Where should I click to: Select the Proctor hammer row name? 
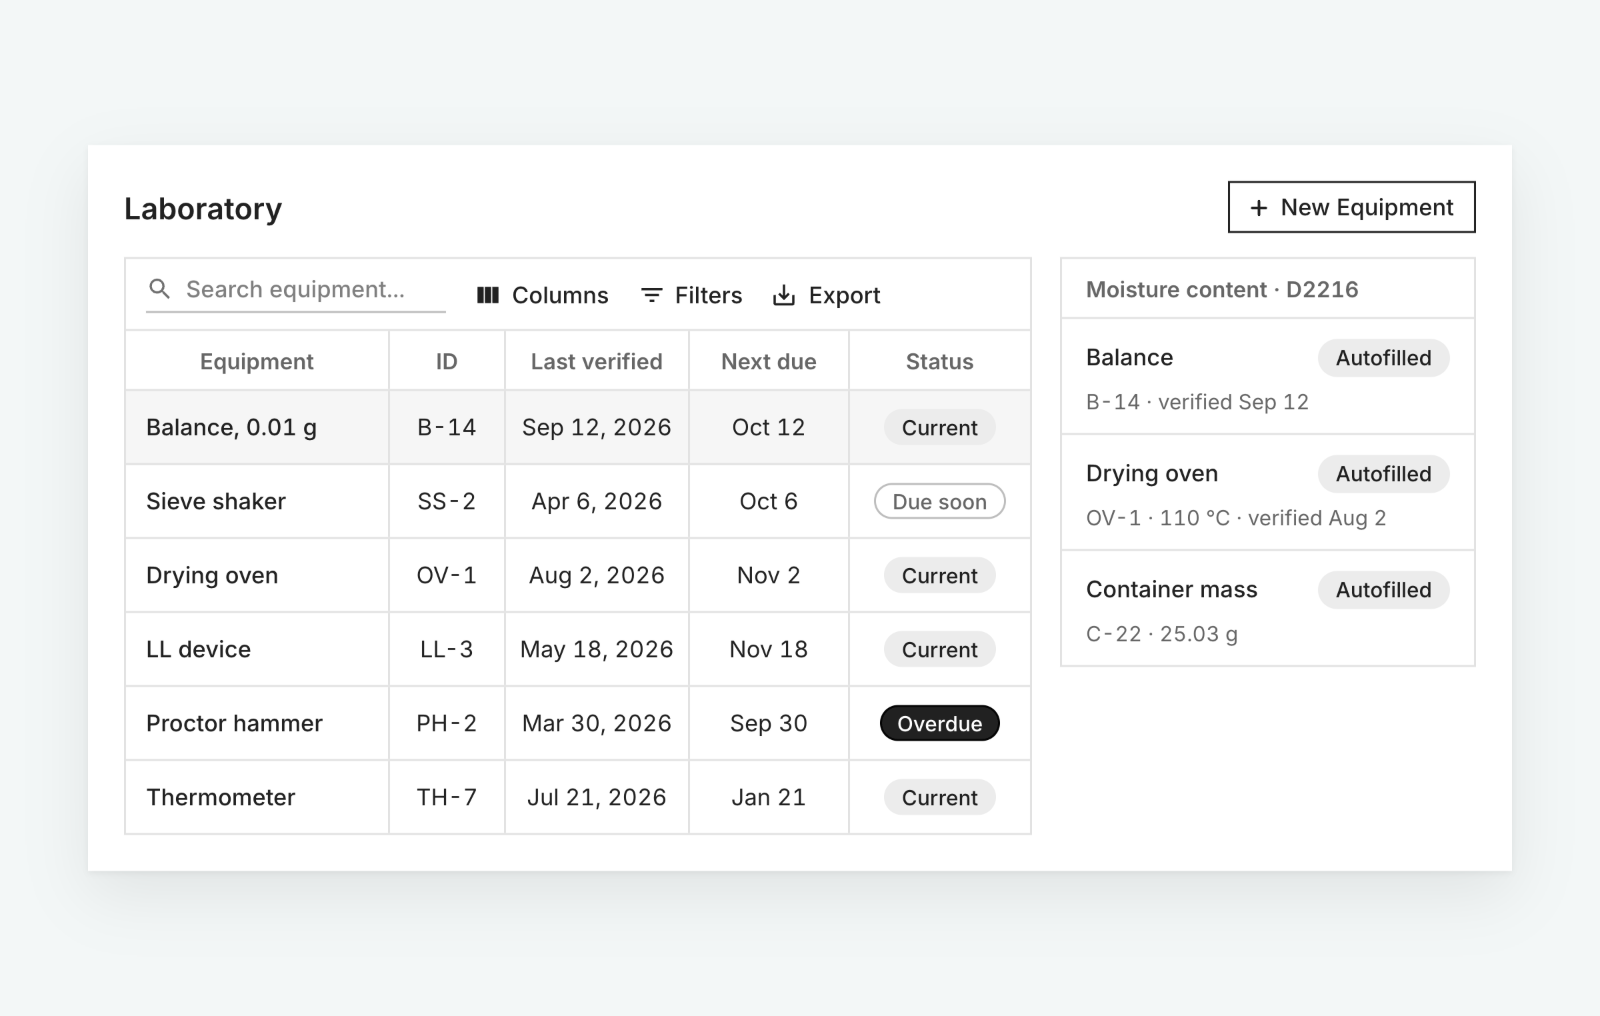pos(235,723)
